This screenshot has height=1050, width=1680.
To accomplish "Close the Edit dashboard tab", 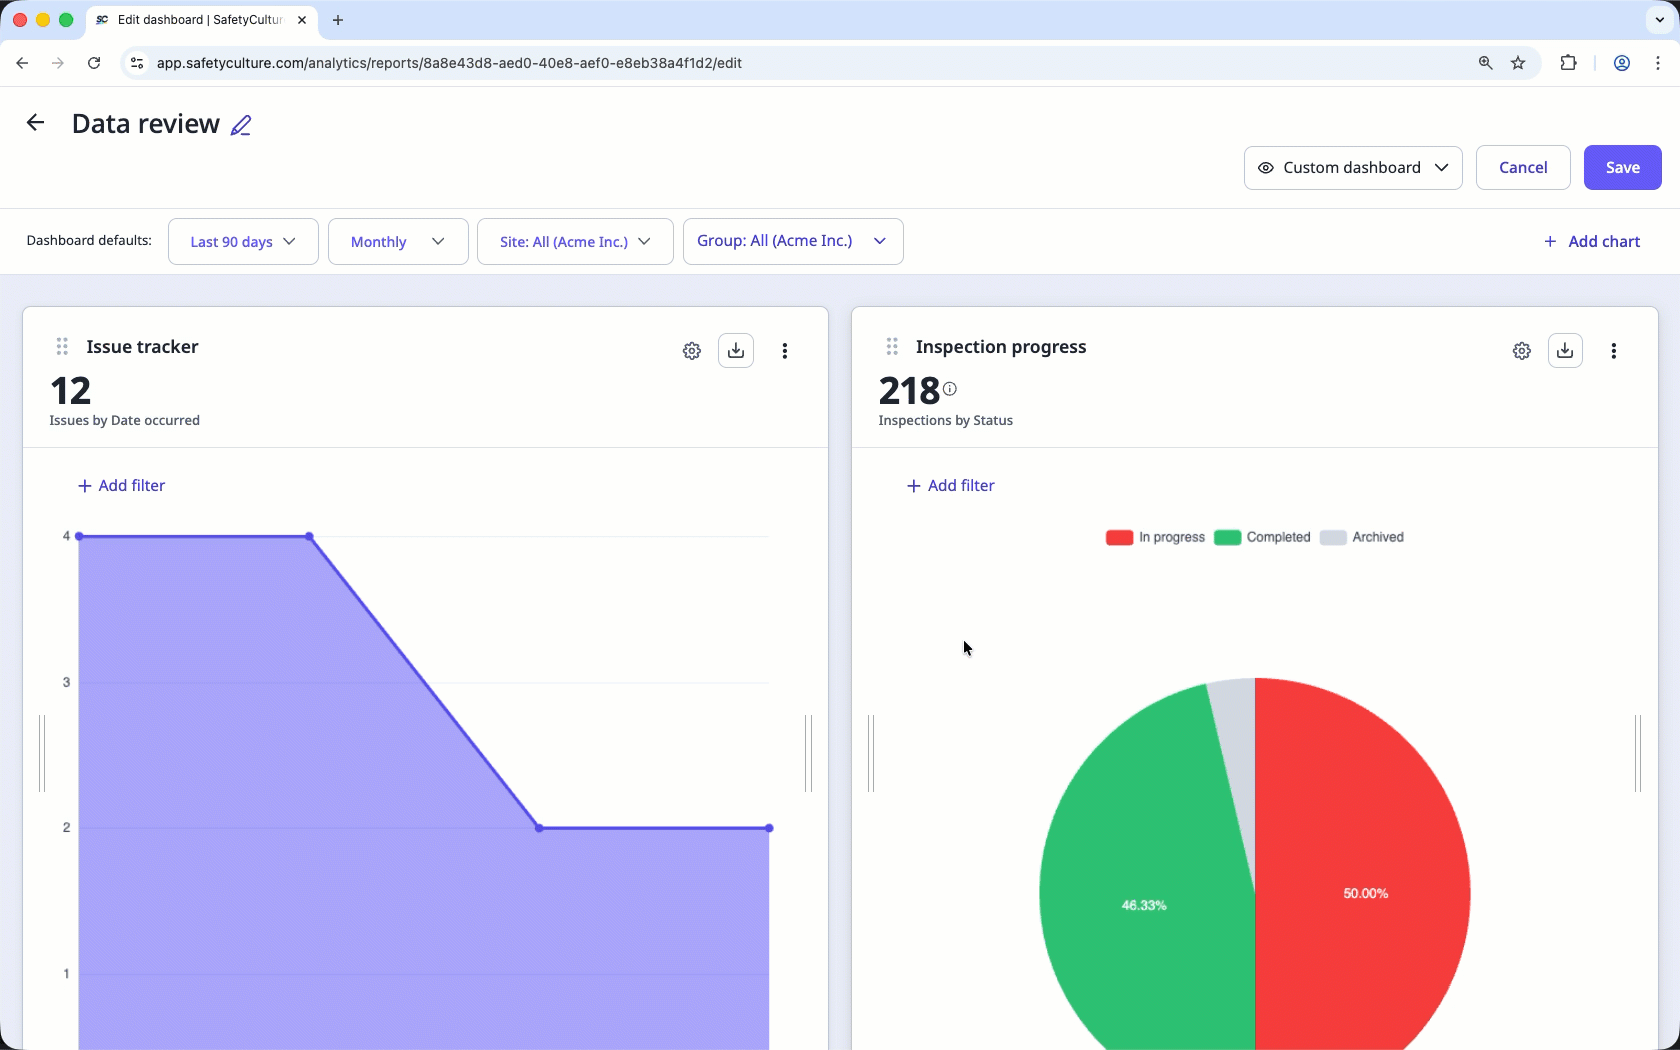I will [302, 20].
